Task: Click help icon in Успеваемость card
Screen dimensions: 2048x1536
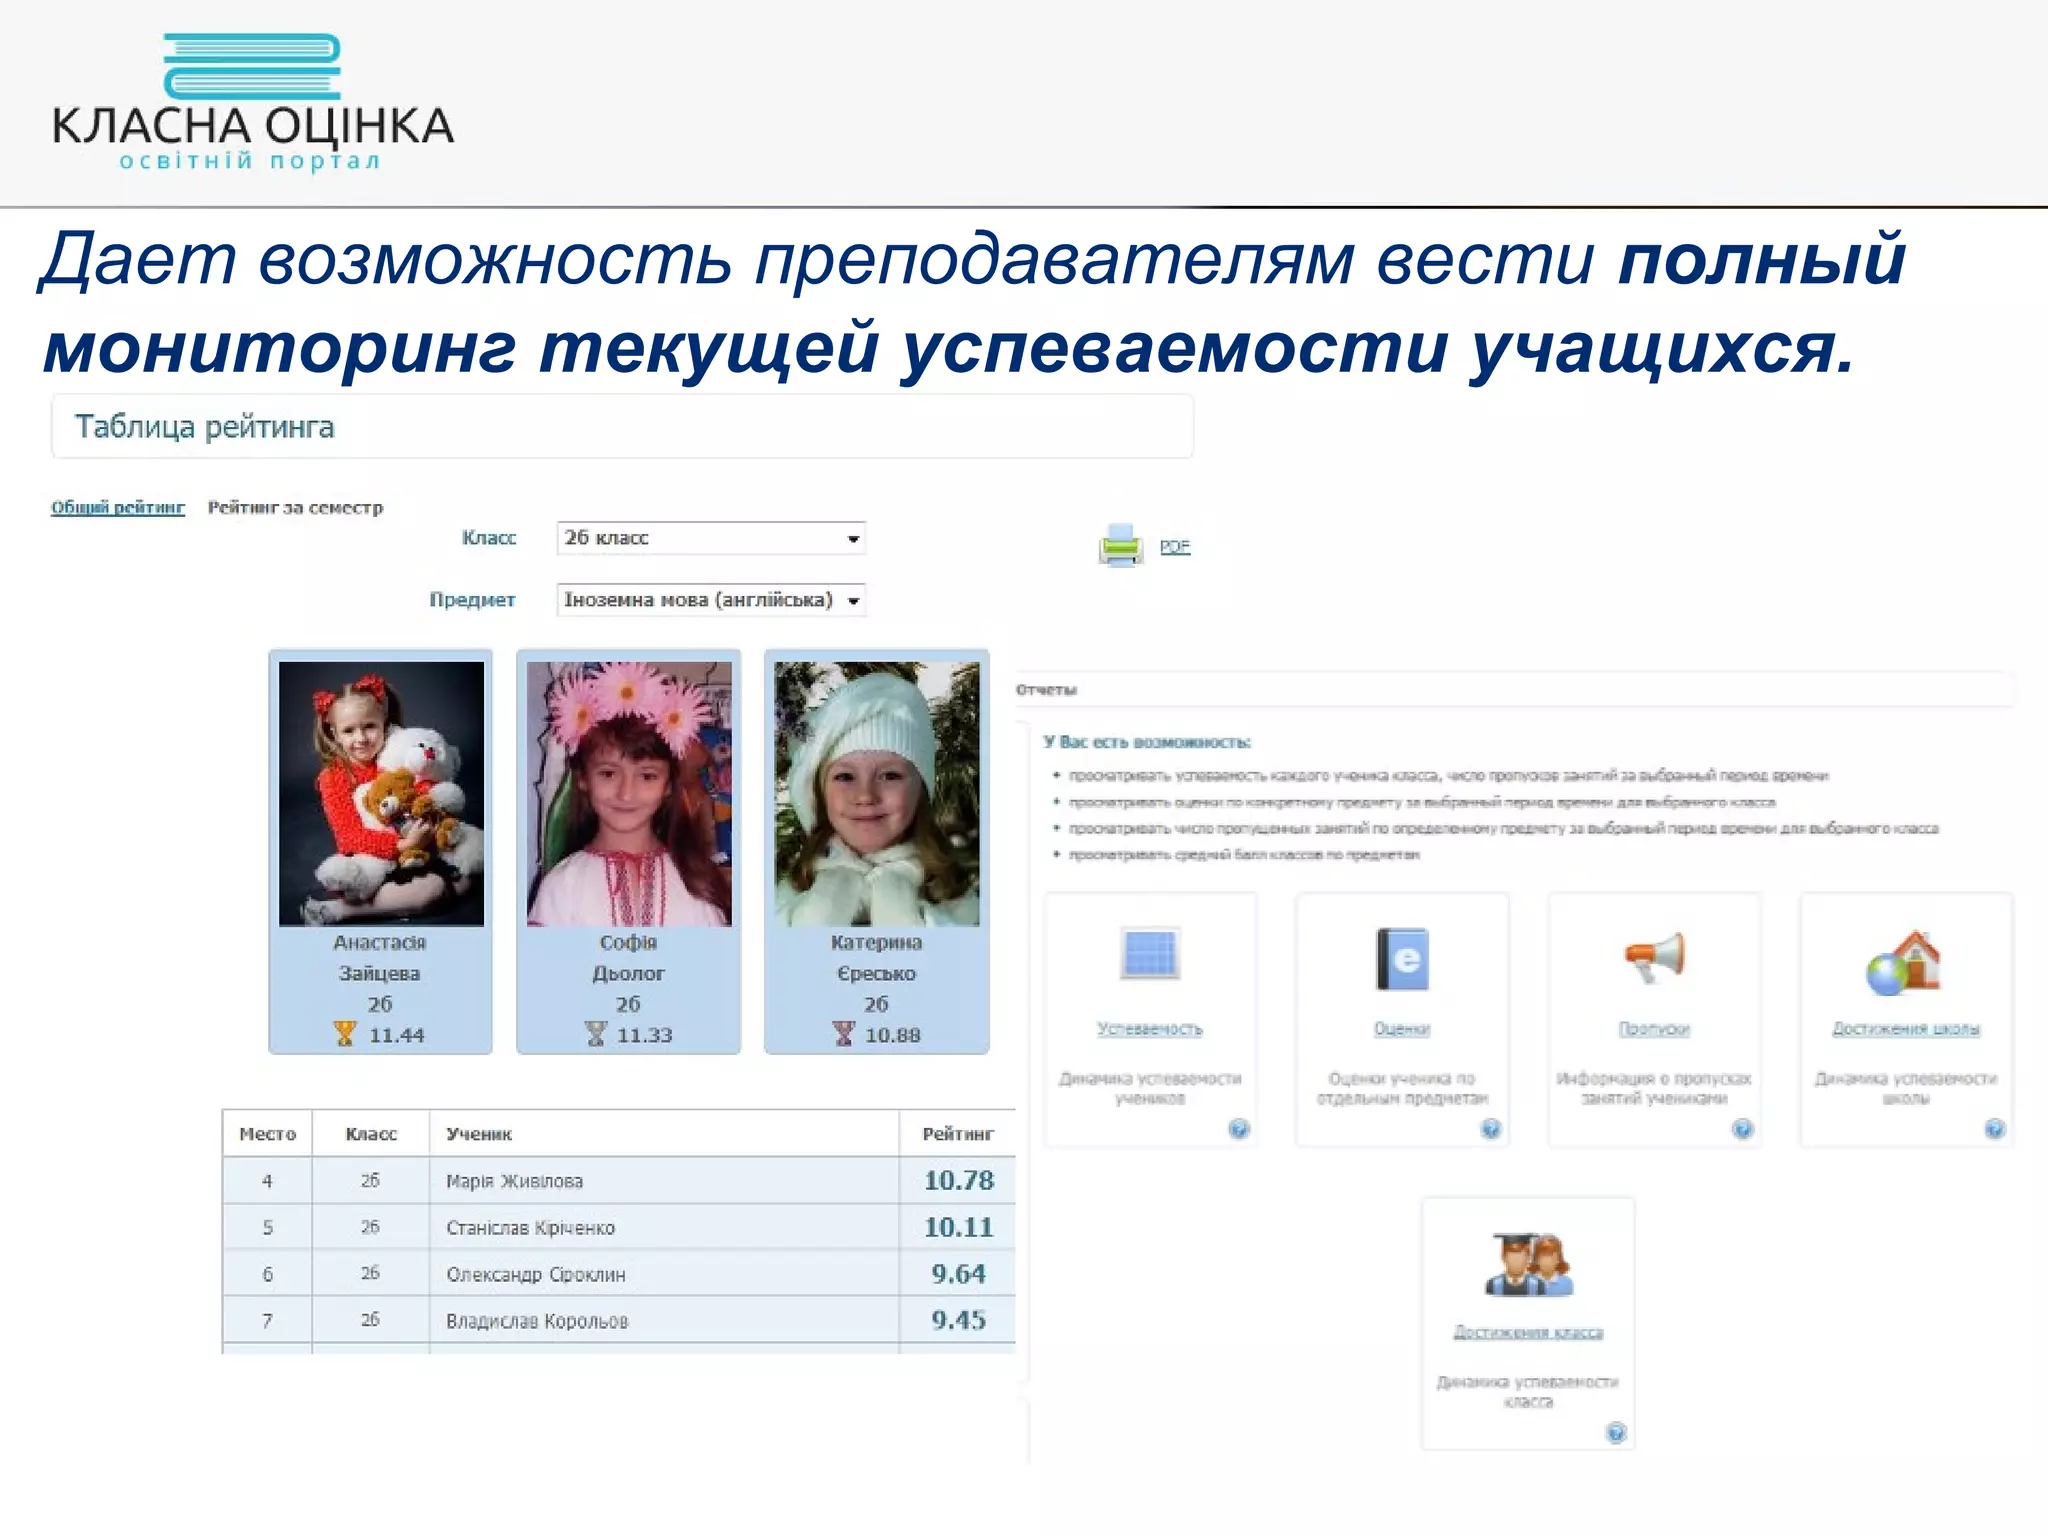Action: point(1239,1129)
